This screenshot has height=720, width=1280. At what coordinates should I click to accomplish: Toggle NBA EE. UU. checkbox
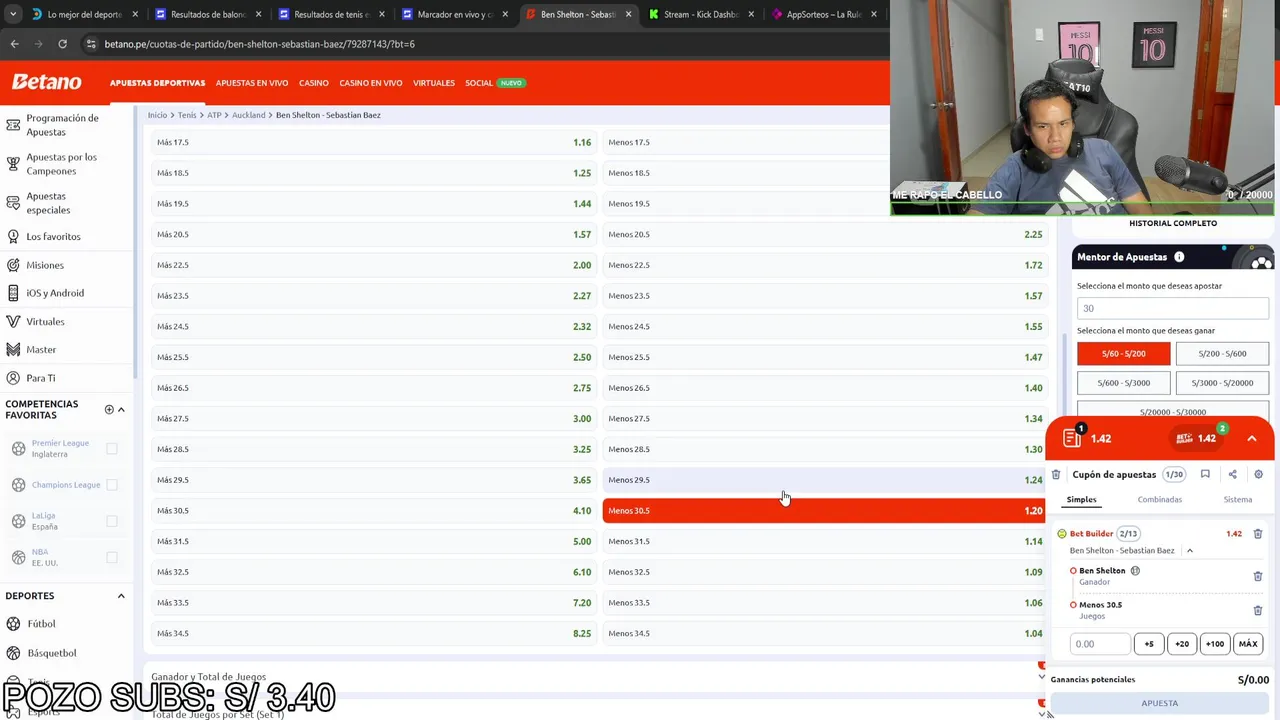[x=112, y=557]
